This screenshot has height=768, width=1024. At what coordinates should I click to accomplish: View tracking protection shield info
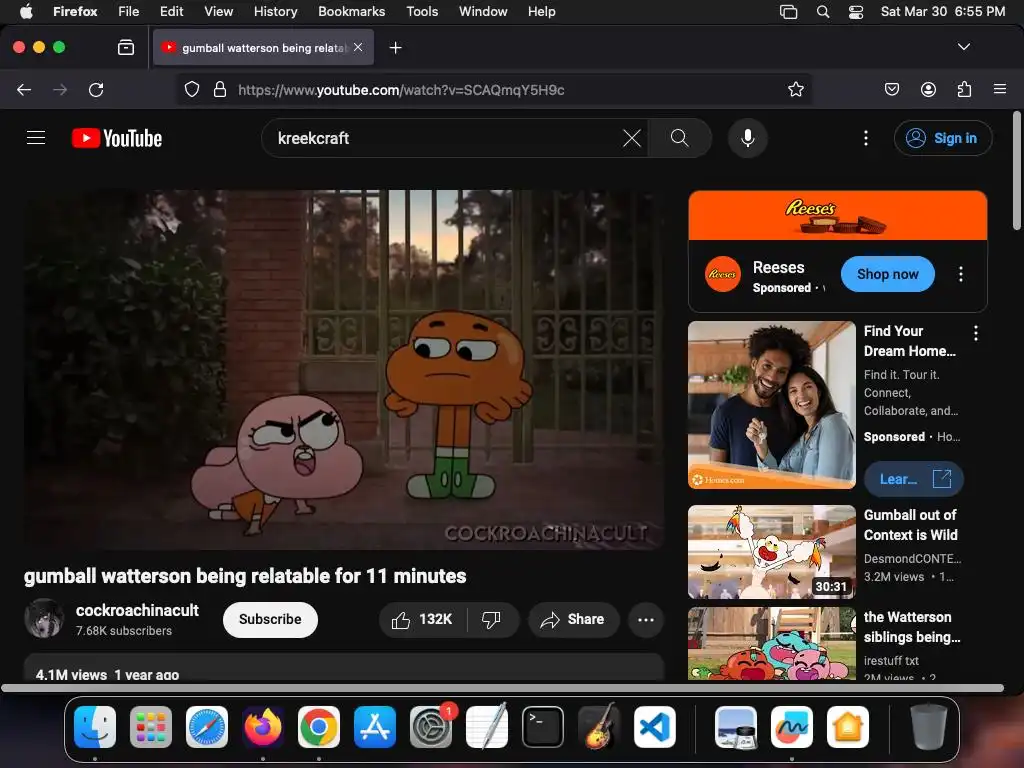(x=191, y=89)
